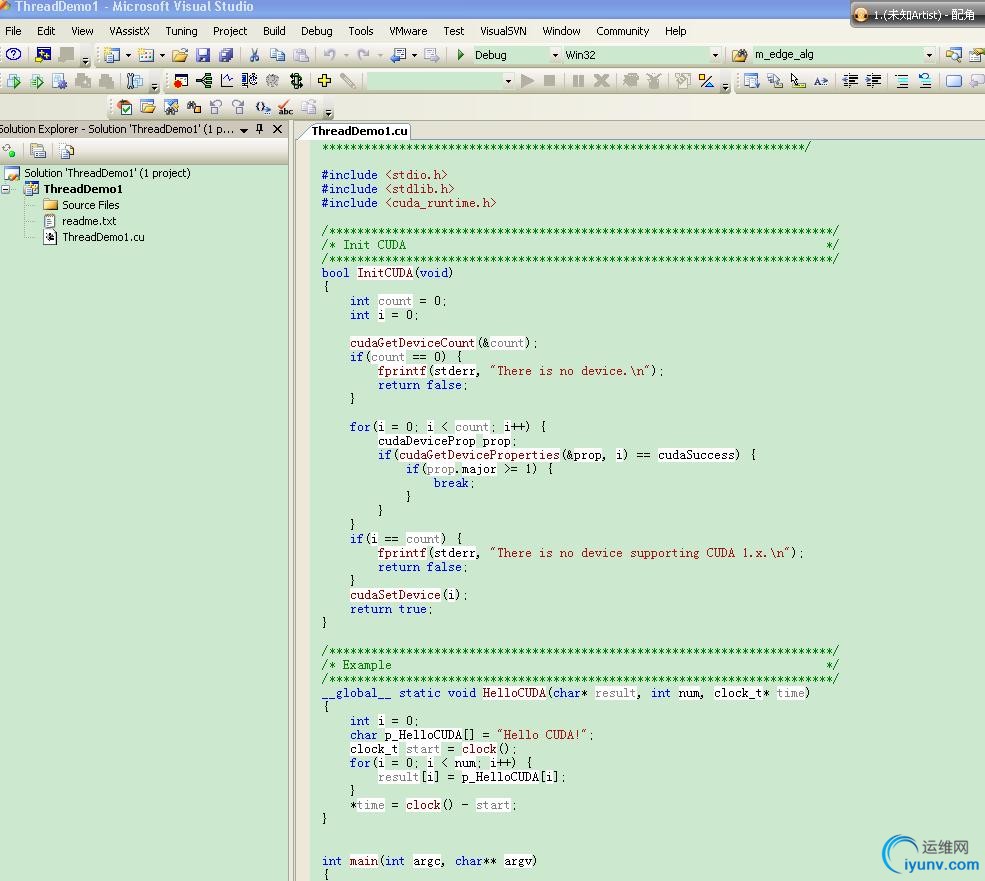
Task: Click the media player artist title widget
Action: pyautogui.click(x=917, y=14)
